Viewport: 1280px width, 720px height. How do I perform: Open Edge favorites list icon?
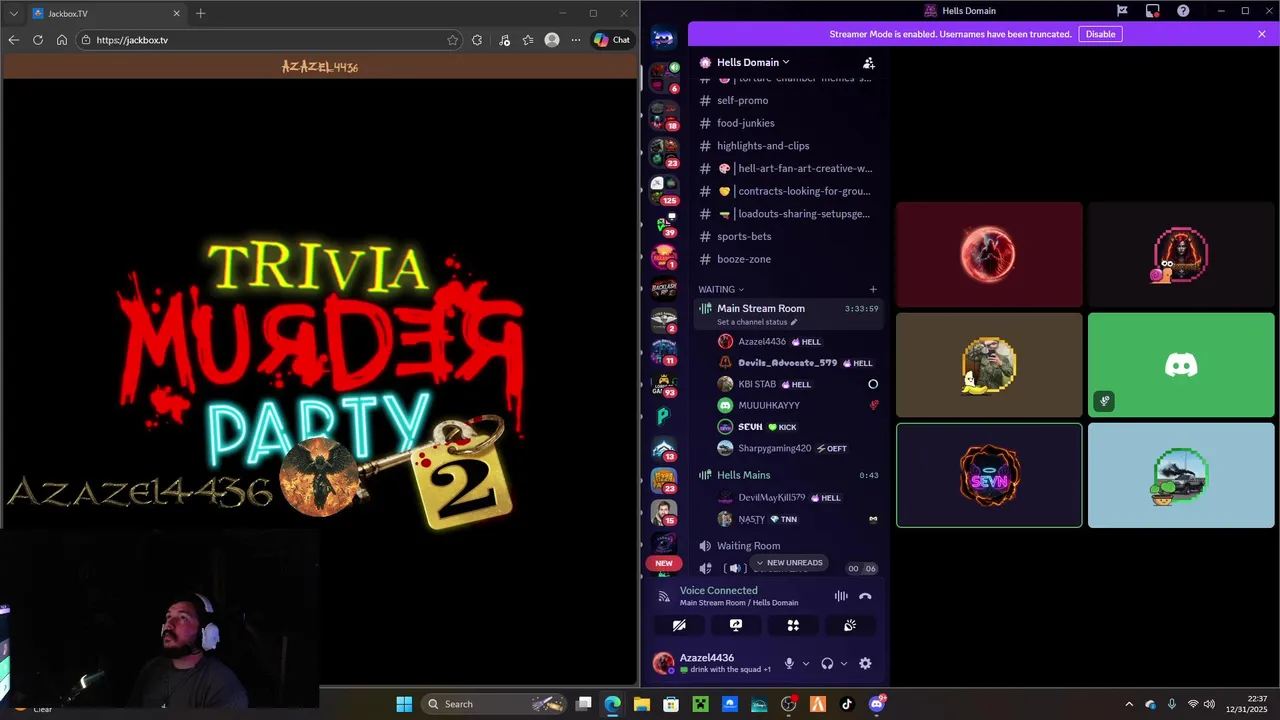(x=528, y=40)
